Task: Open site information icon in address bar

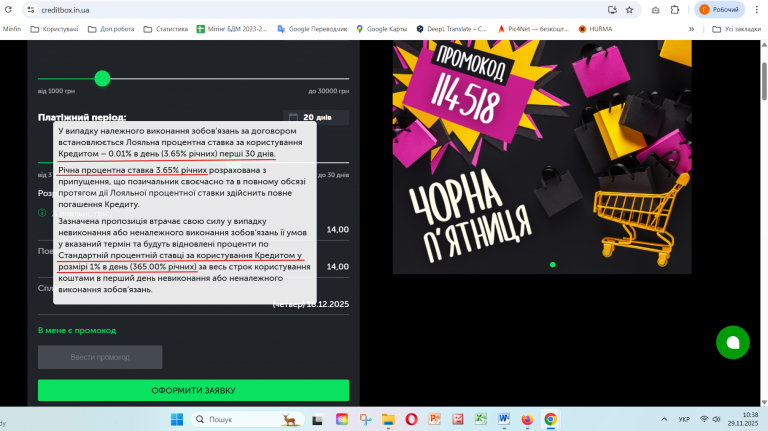Action: (30, 10)
